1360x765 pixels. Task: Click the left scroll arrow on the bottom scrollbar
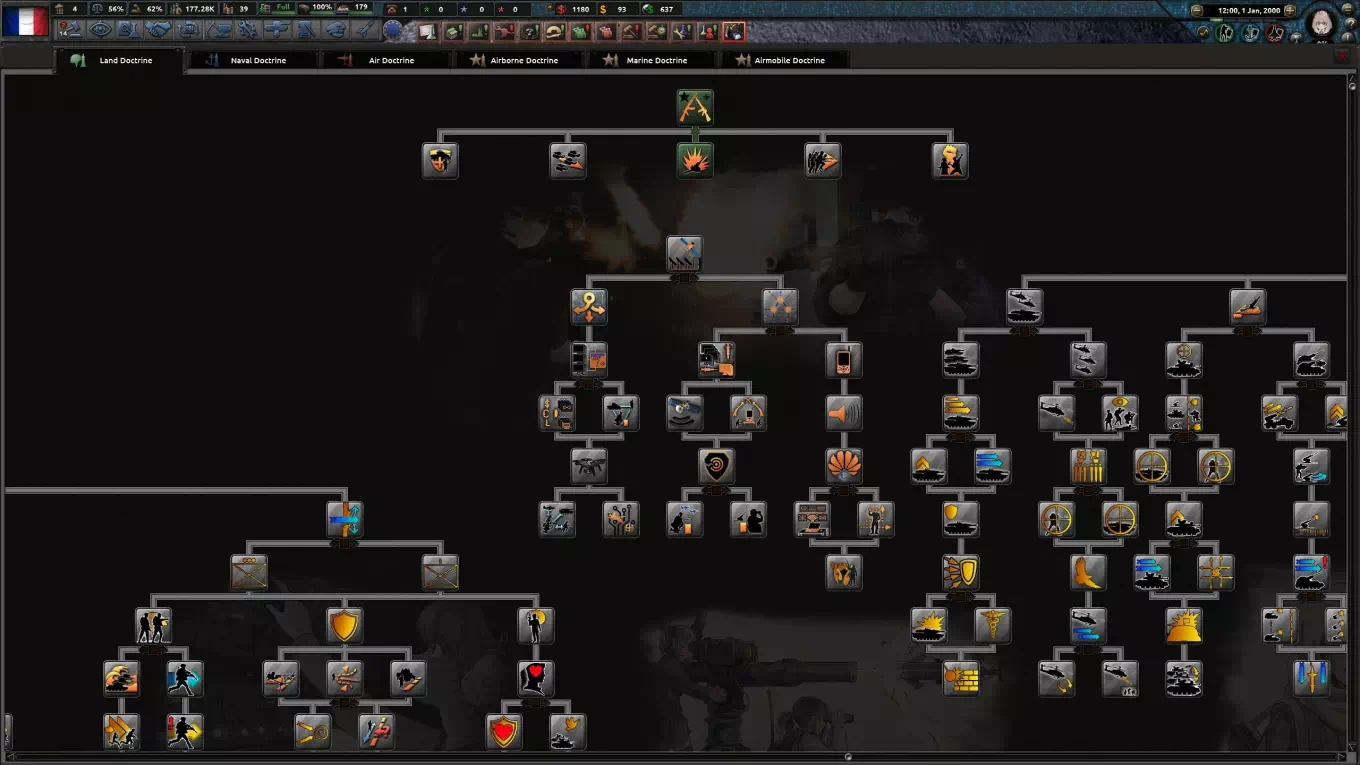click(9, 757)
